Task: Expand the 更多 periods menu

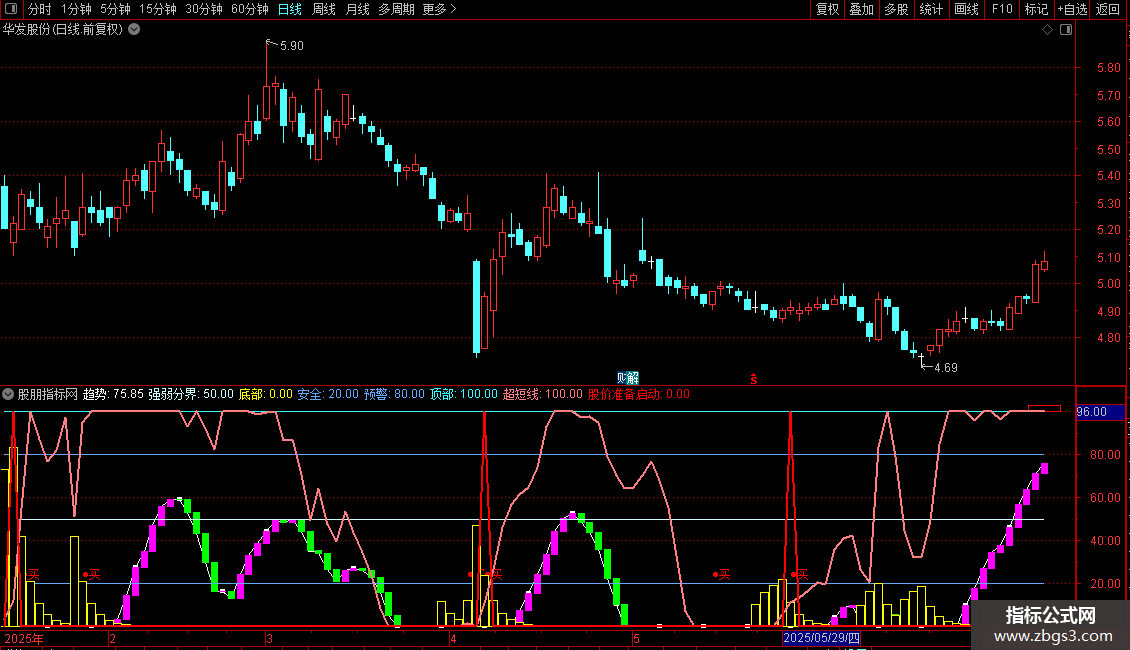Action: point(439,9)
